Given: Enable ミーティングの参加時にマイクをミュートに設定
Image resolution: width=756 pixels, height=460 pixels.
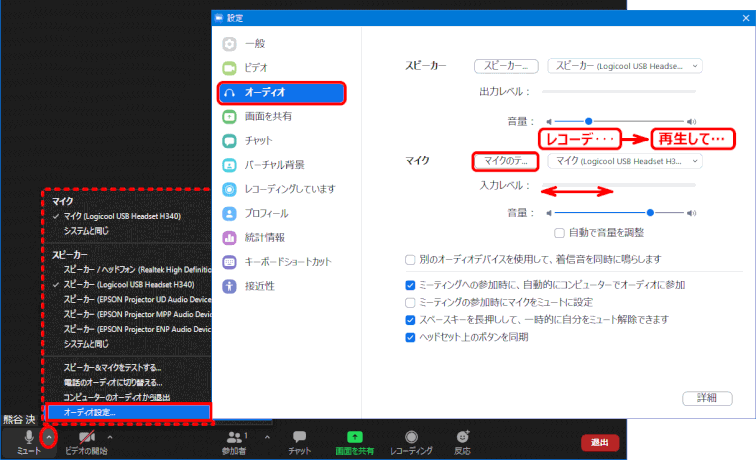Looking at the screenshot, I should coord(410,303).
